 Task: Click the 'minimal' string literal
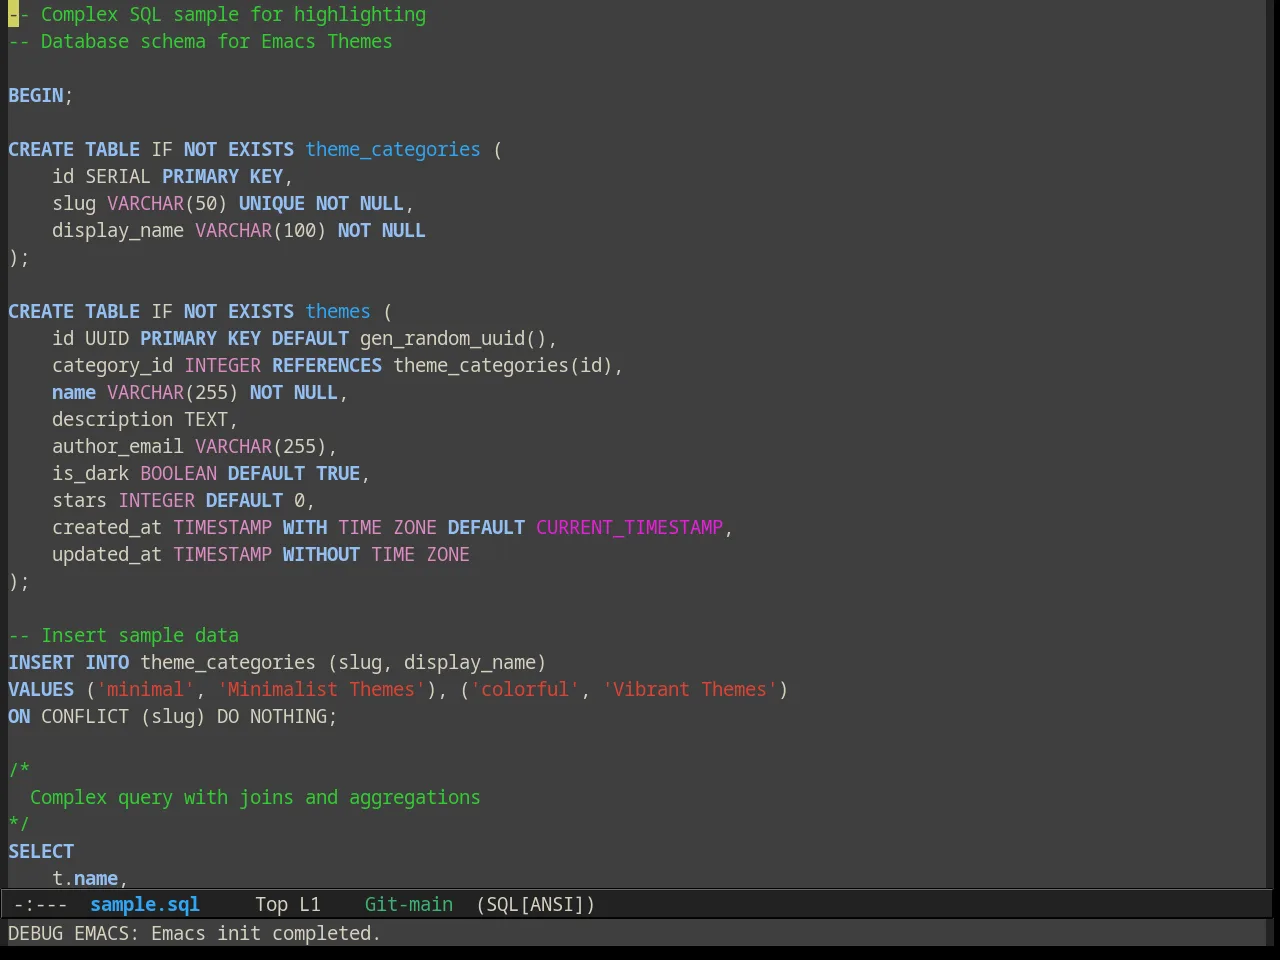click(145, 689)
